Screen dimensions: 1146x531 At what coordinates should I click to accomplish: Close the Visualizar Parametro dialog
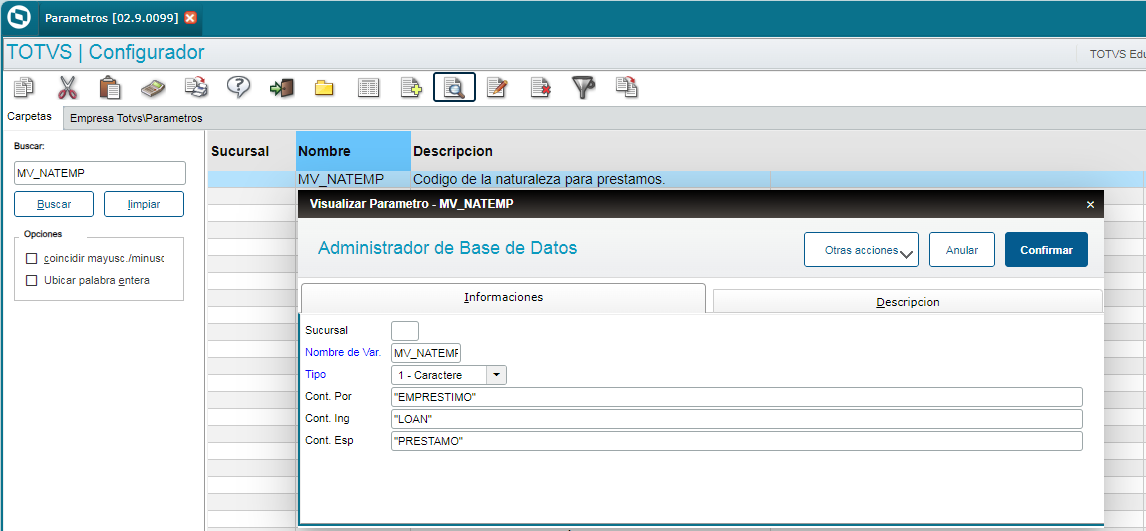1090,205
